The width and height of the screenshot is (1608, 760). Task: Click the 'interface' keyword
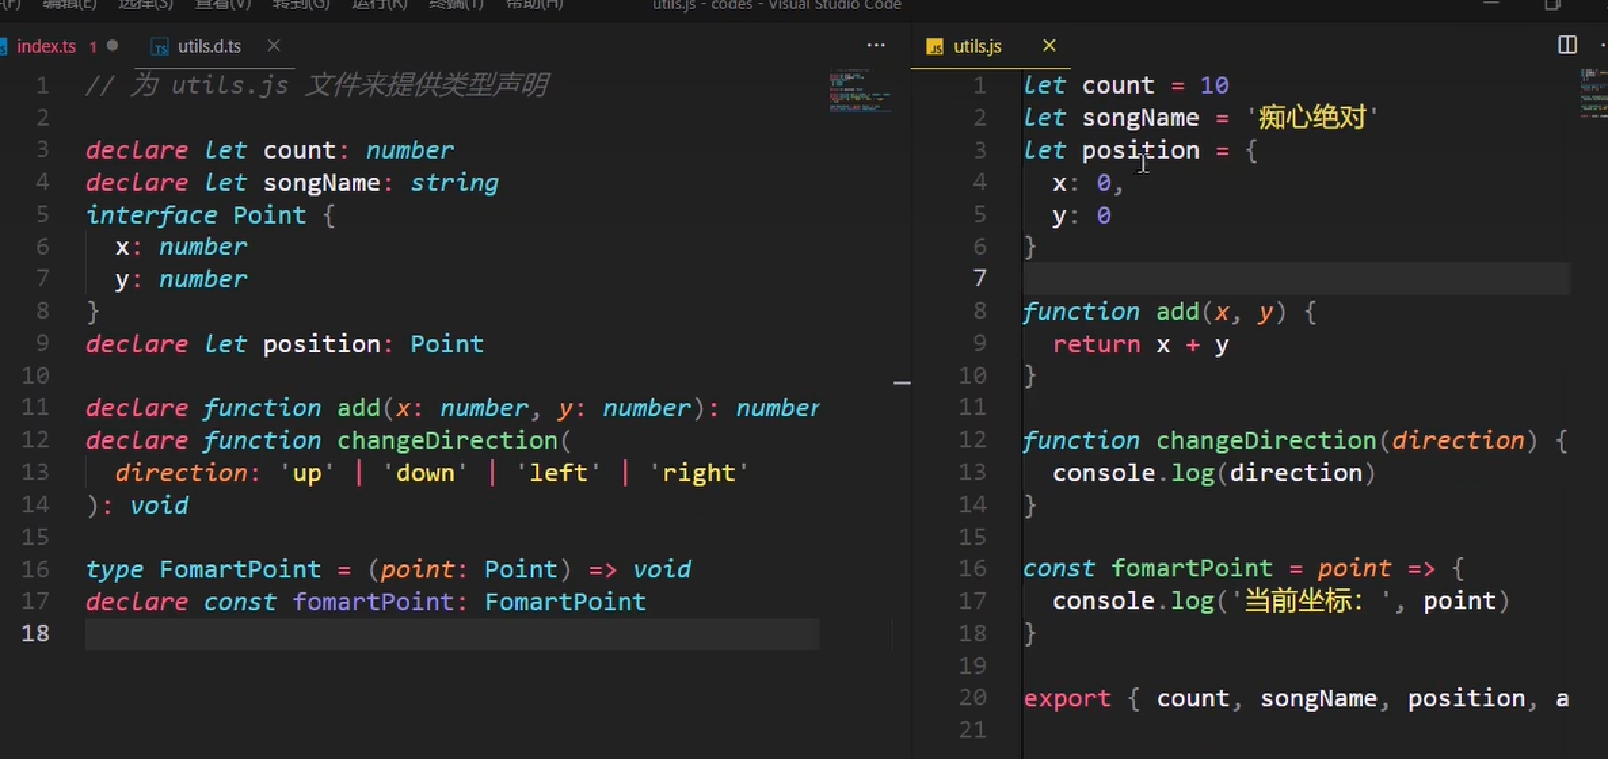pyautogui.click(x=151, y=215)
